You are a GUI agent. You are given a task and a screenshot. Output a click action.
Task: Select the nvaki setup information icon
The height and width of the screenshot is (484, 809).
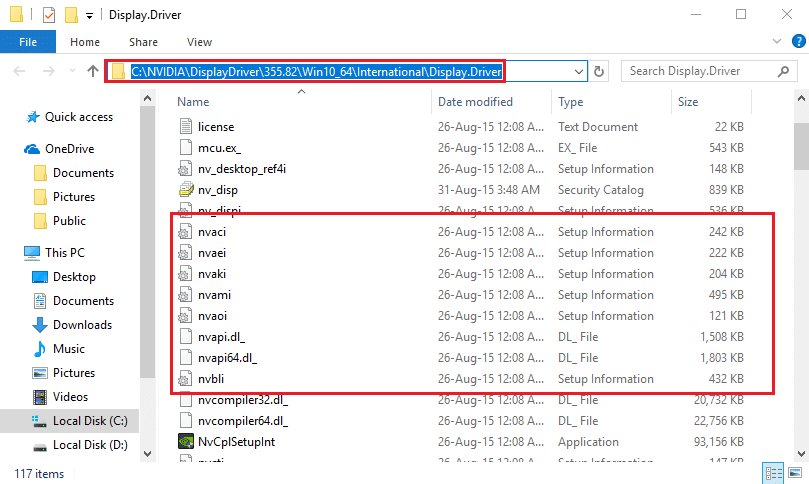click(x=186, y=274)
